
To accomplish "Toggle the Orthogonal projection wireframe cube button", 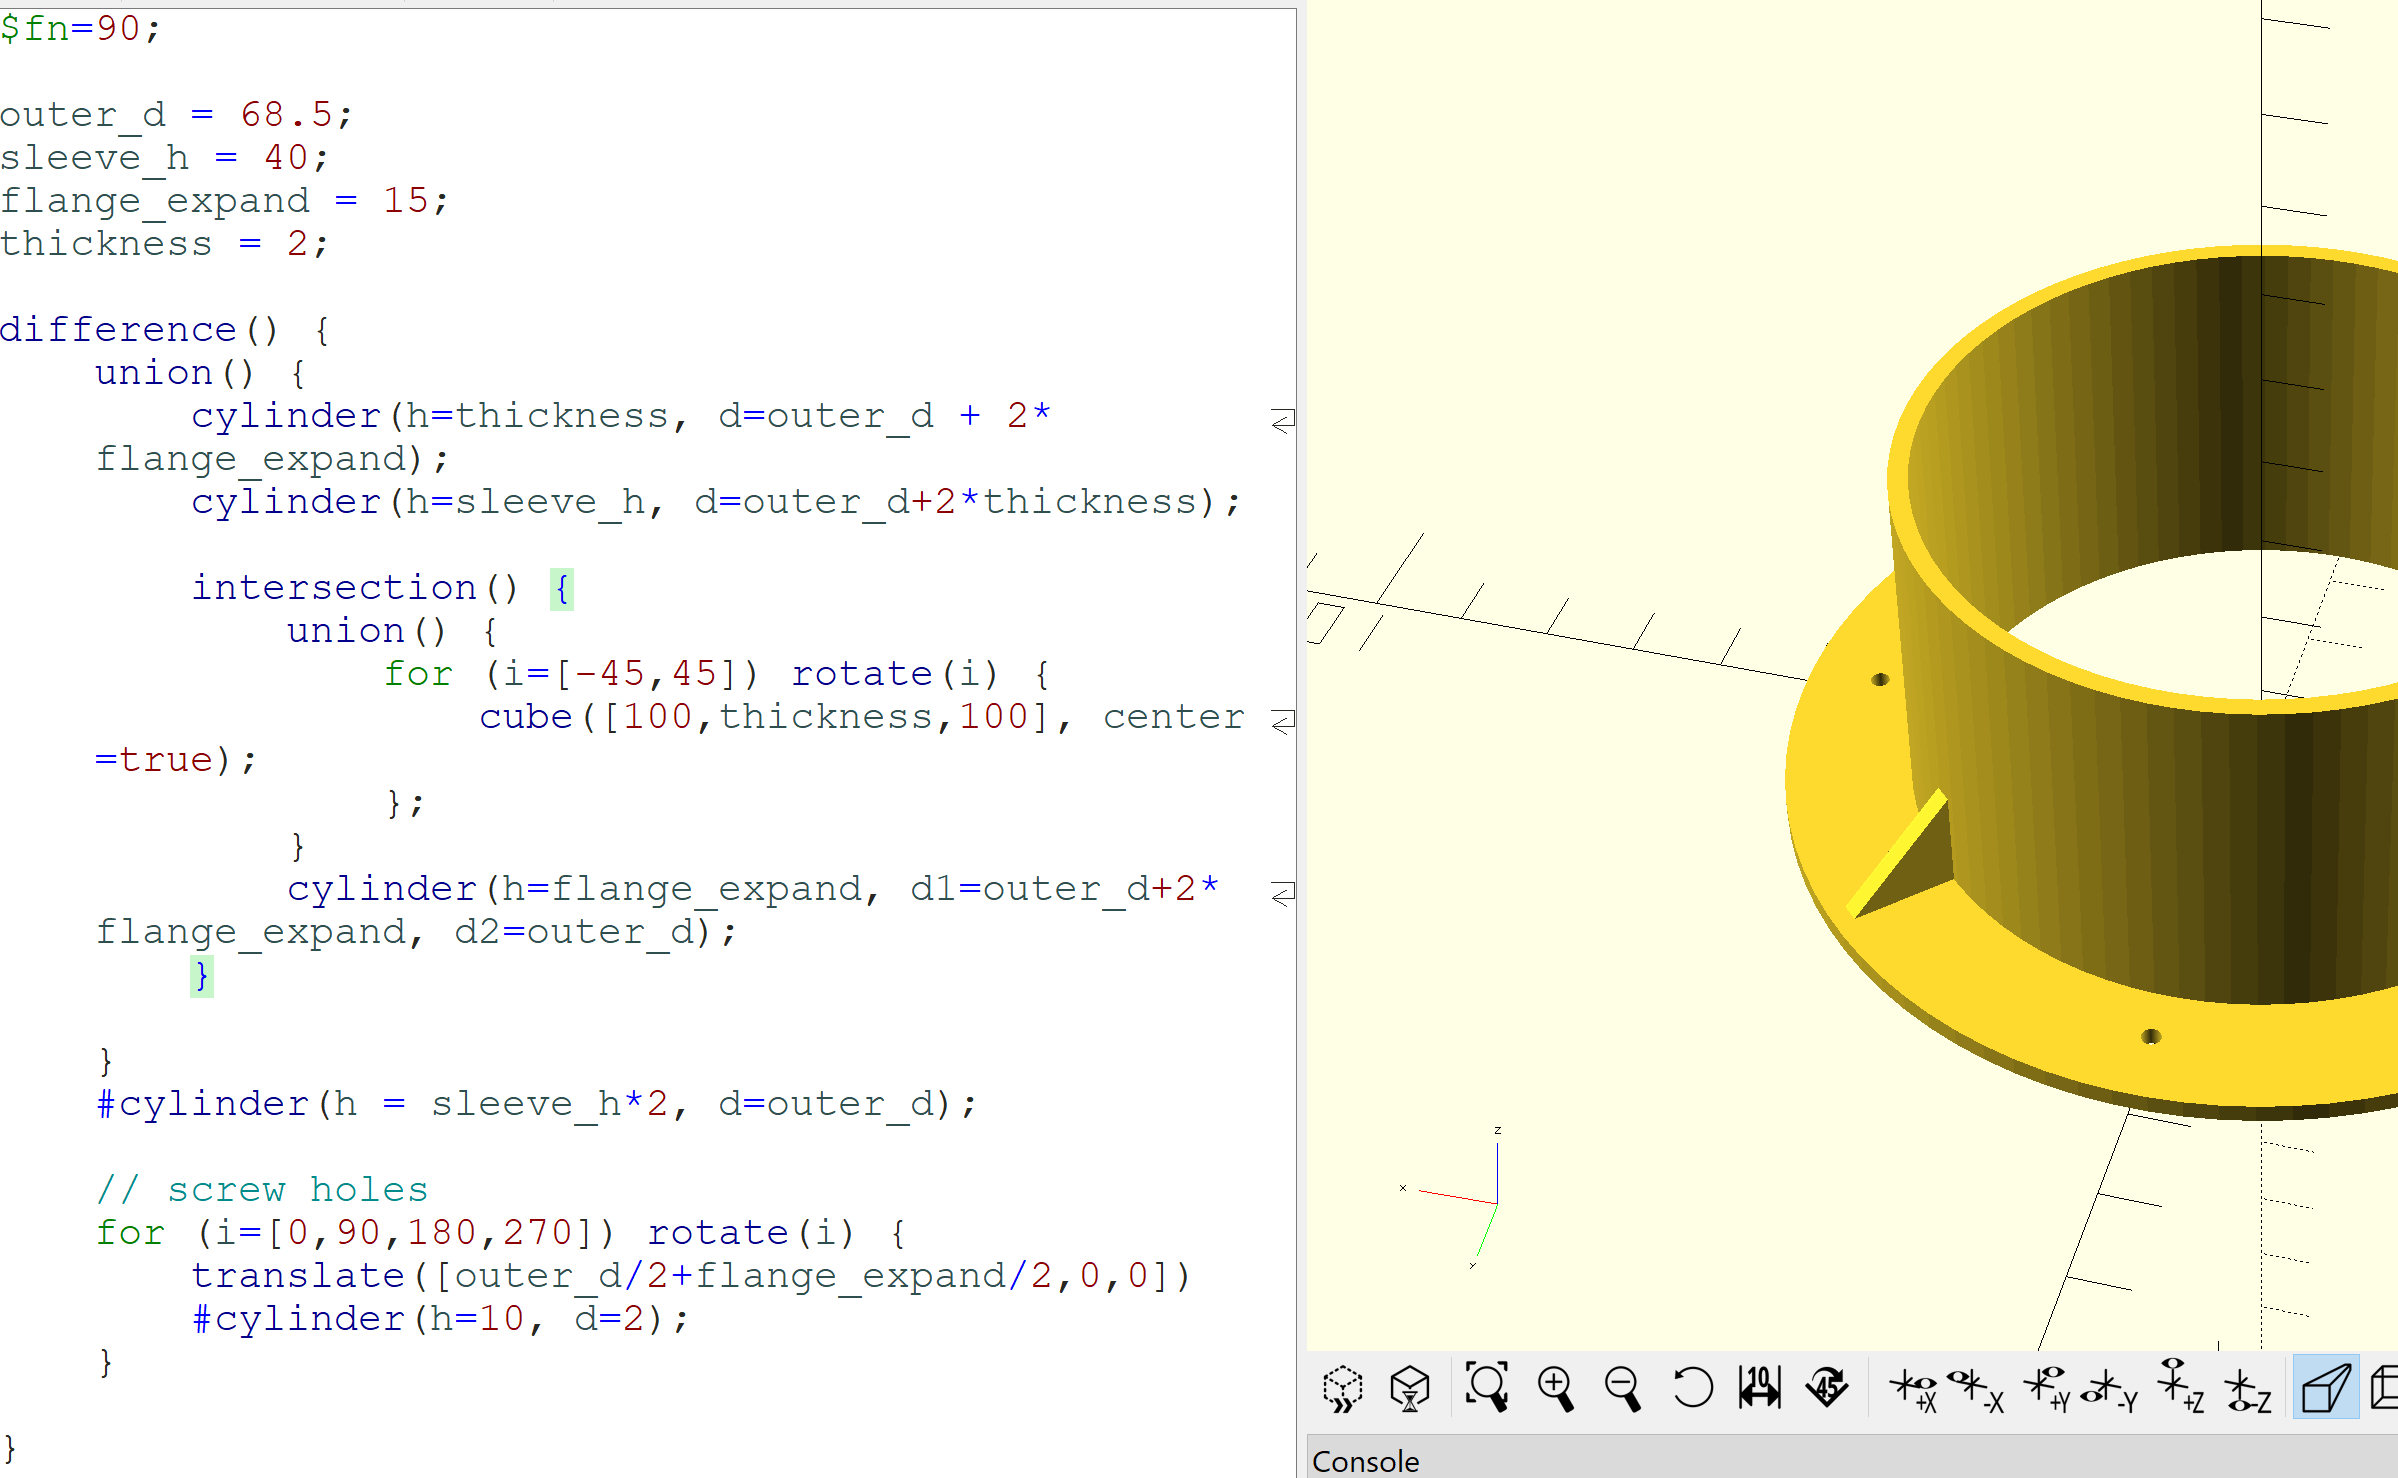I will (2386, 1388).
